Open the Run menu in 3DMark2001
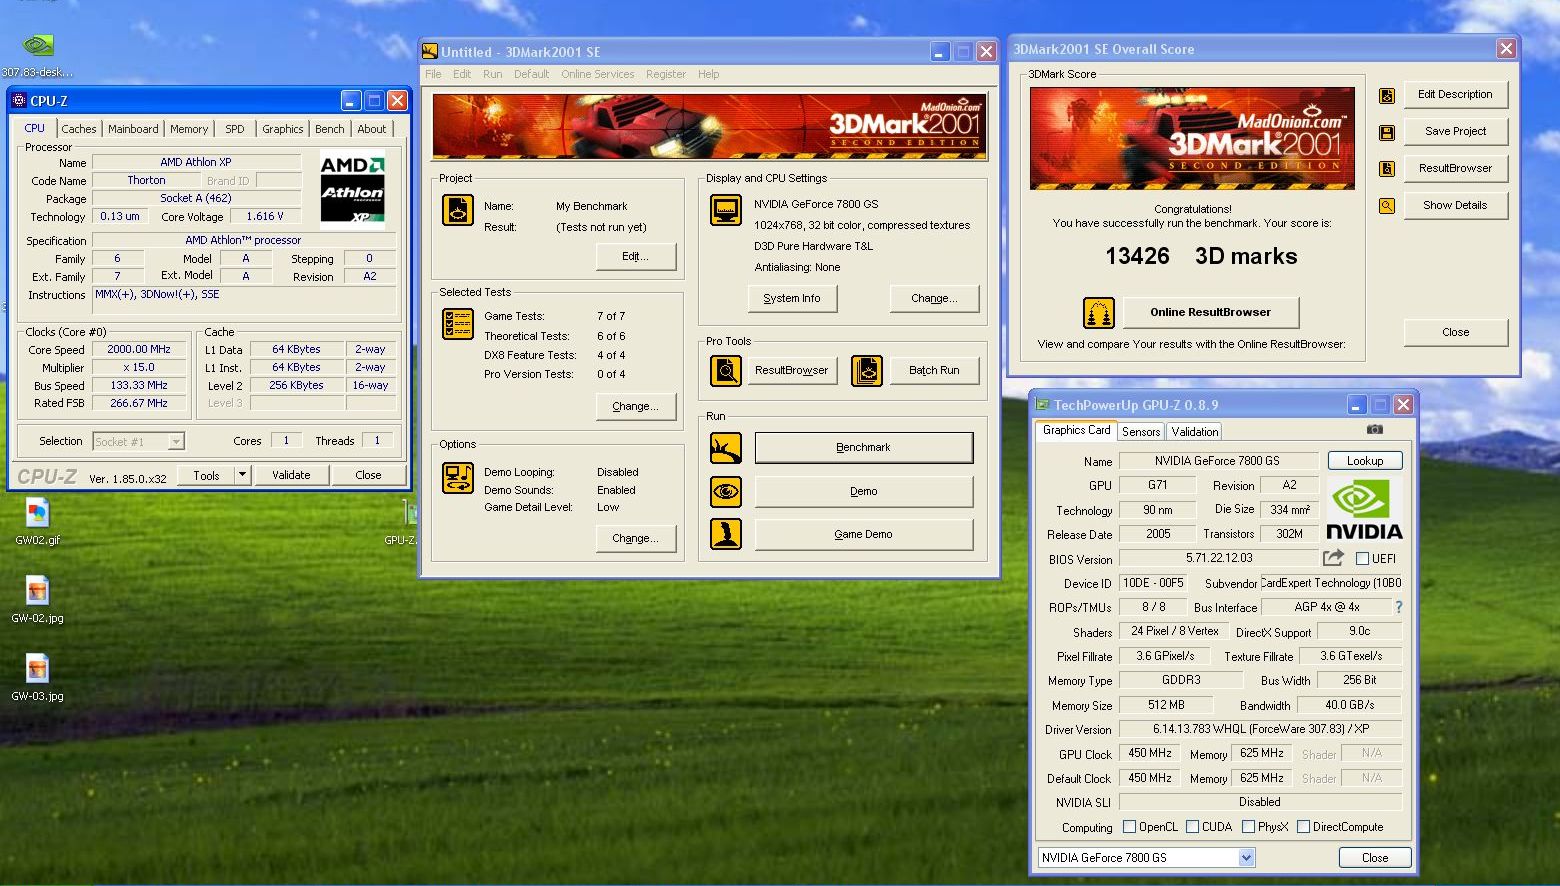The image size is (1560, 886). pos(492,74)
